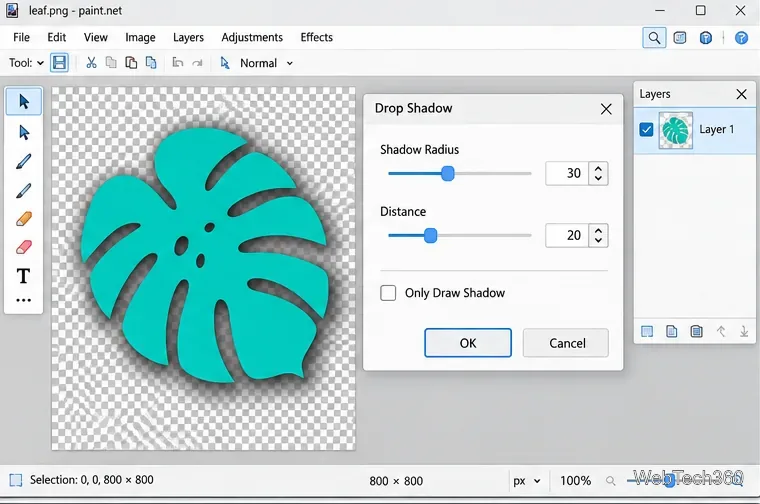Screen dimensions: 760x504
Task: Open the File menu
Action: tap(21, 37)
